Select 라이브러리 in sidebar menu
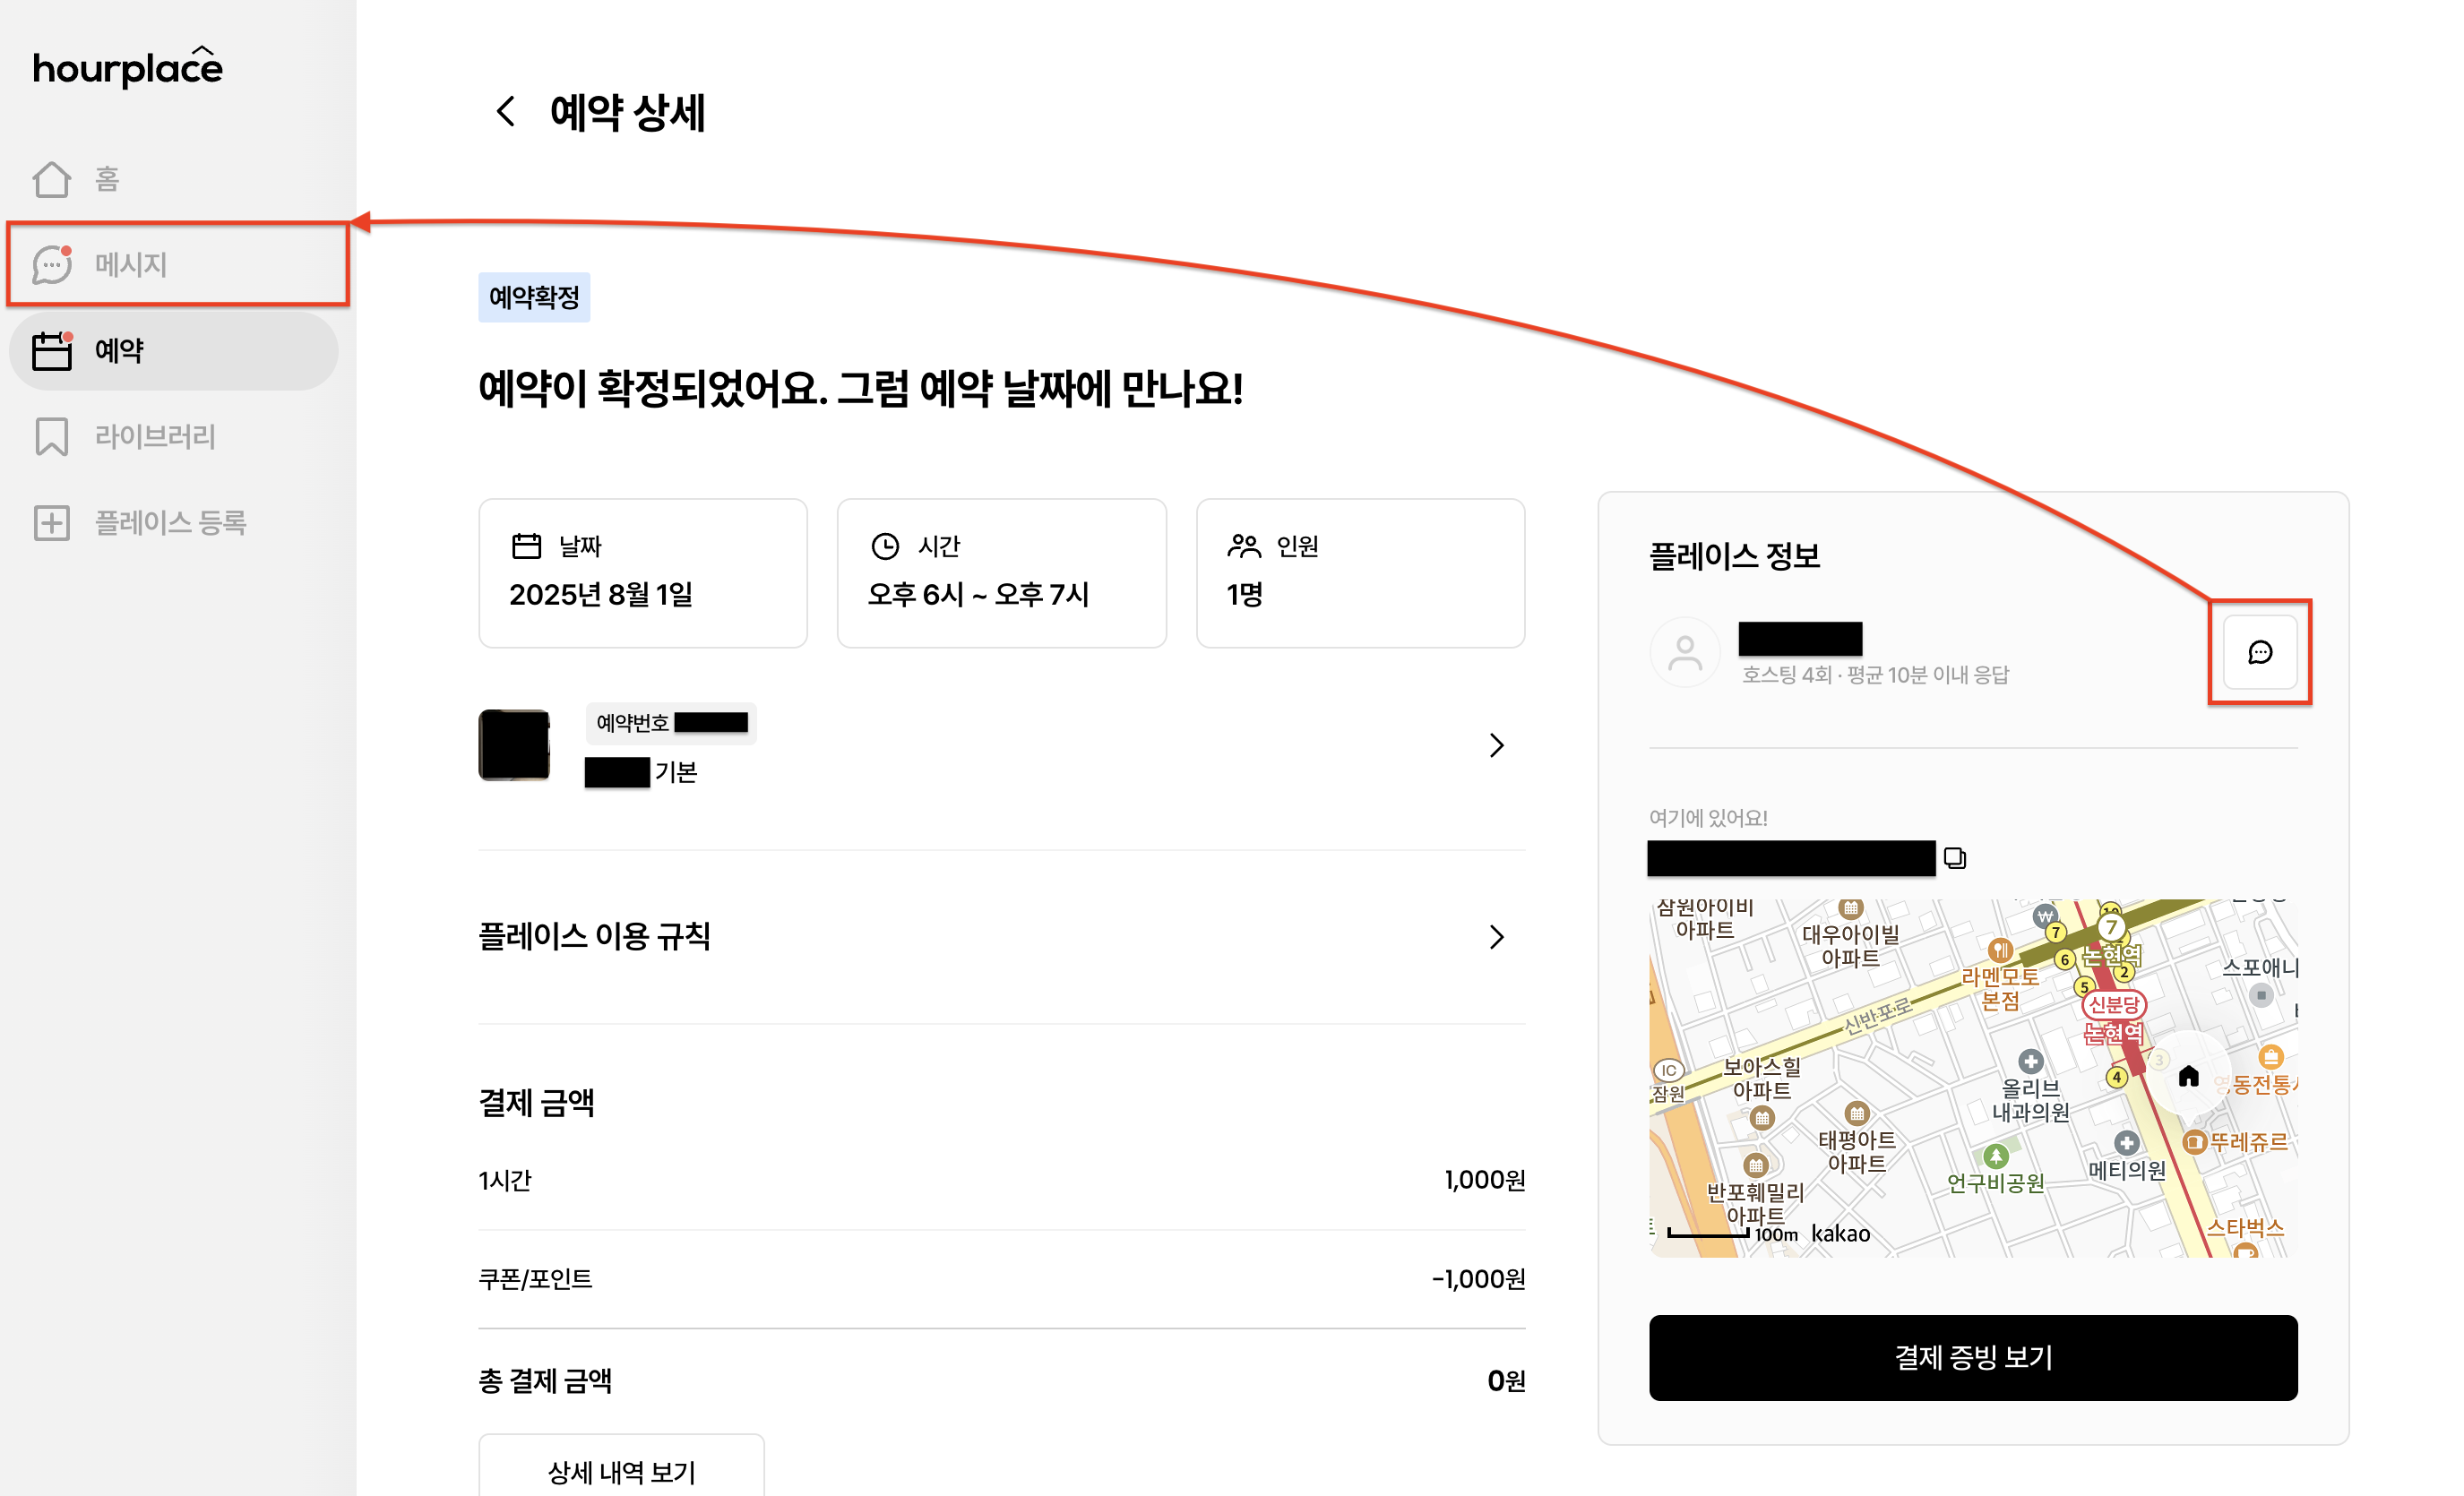 [x=155, y=437]
